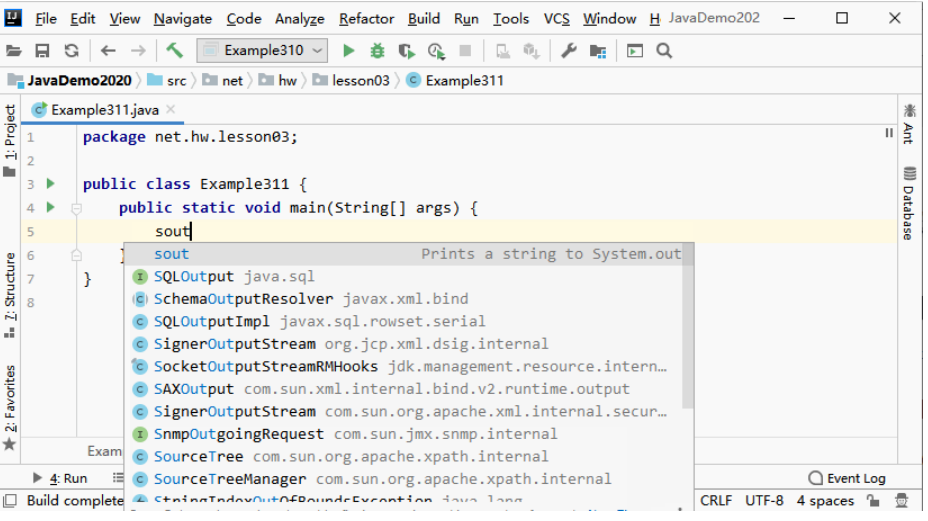Open the VCS menu
The height and width of the screenshot is (521, 928).
click(556, 19)
